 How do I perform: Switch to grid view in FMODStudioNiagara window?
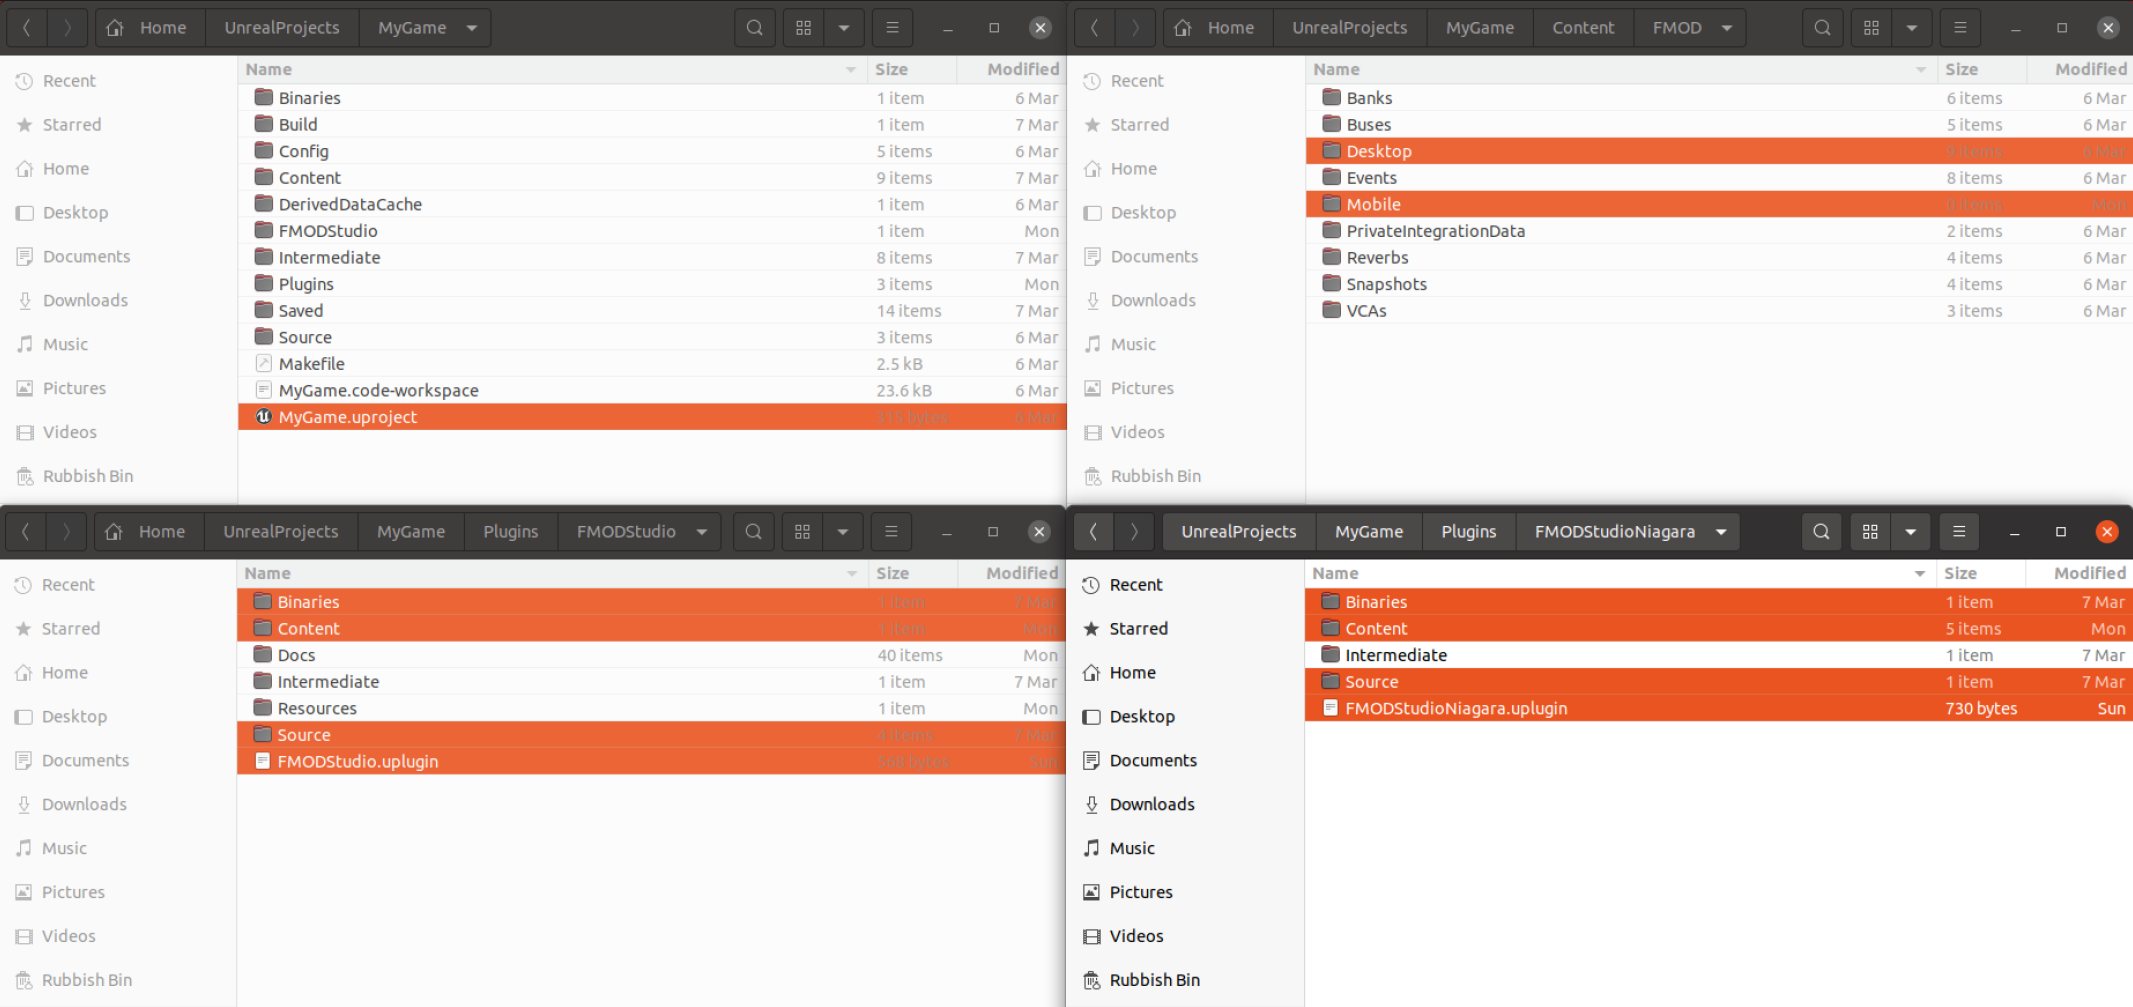(1869, 531)
